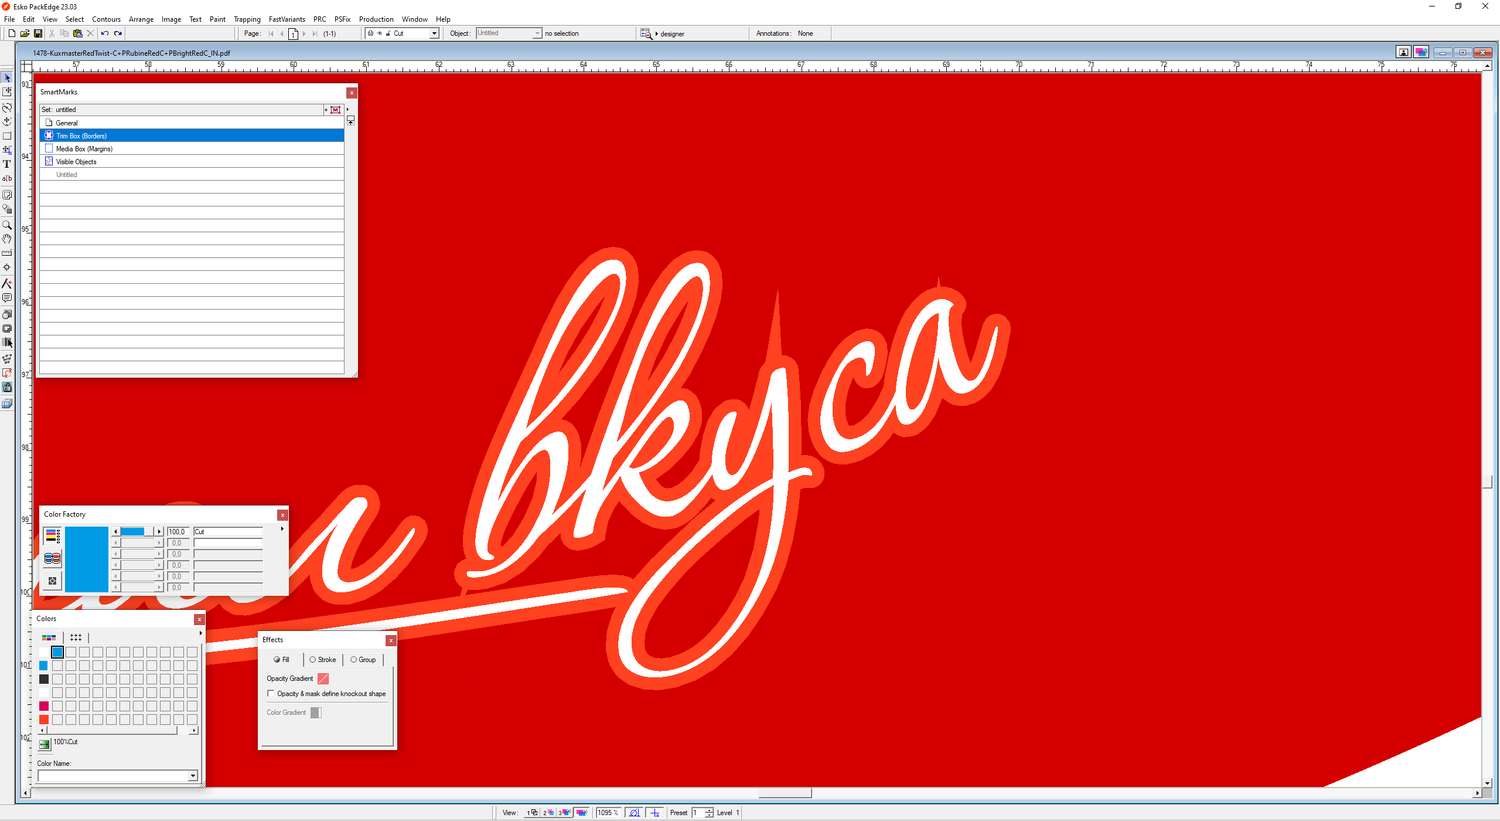Click the crosshair icon in status bar

coord(655,813)
